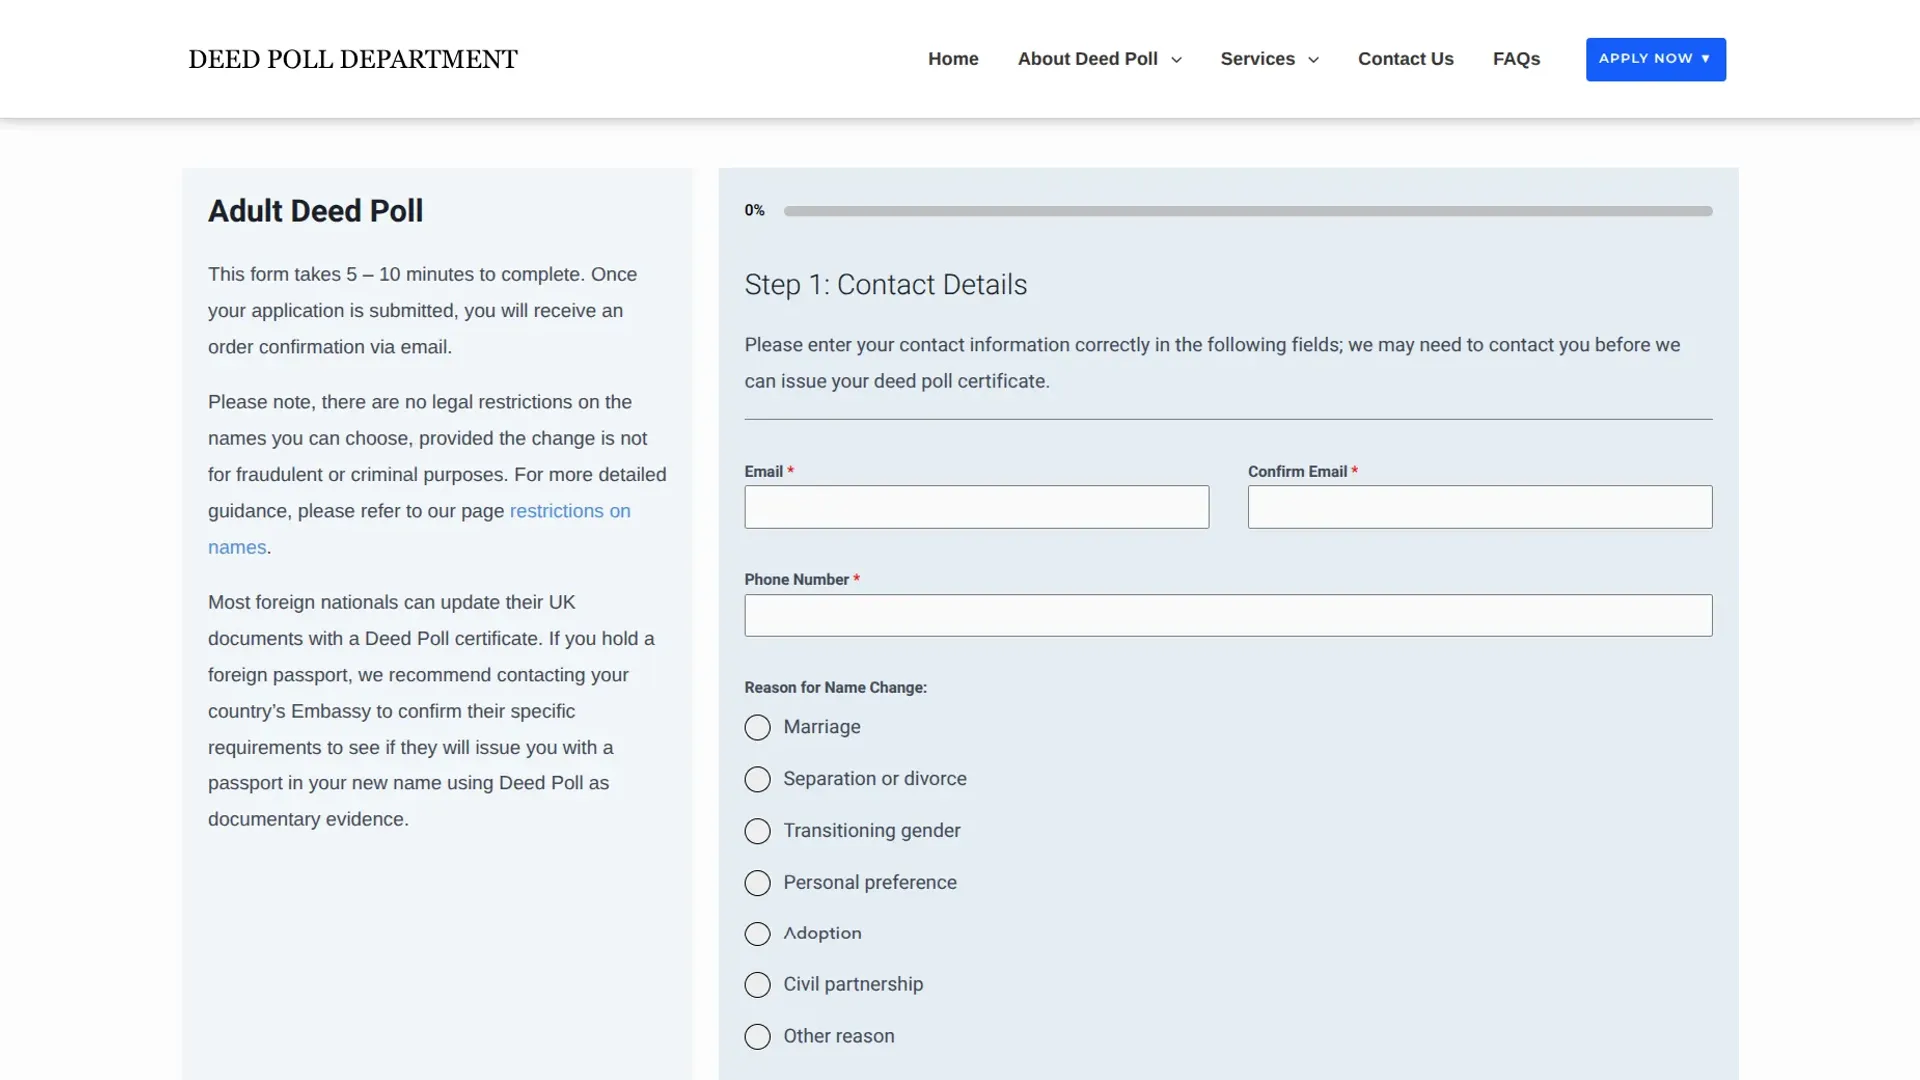Click the form progress bar
Image resolution: width=1920 pixels, height=1080 pixels.
1248,211
